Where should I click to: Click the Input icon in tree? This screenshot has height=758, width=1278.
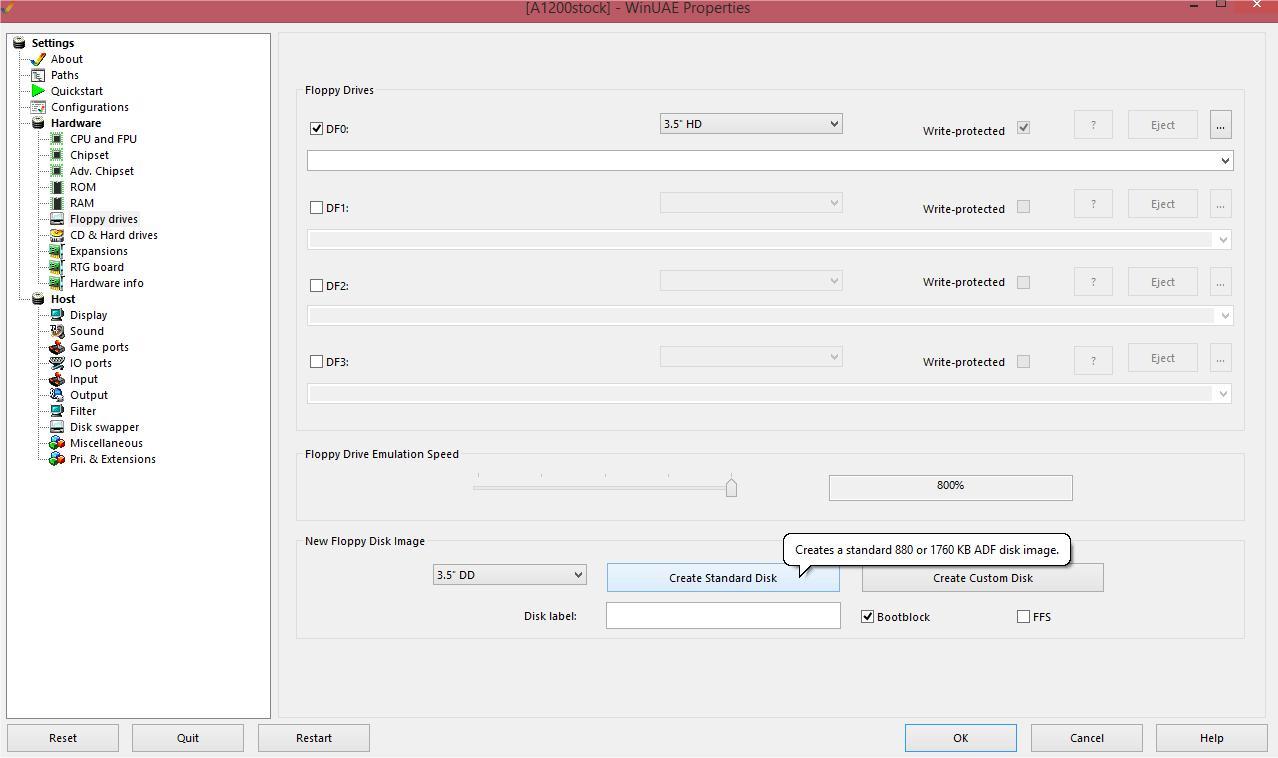point(57,379)
